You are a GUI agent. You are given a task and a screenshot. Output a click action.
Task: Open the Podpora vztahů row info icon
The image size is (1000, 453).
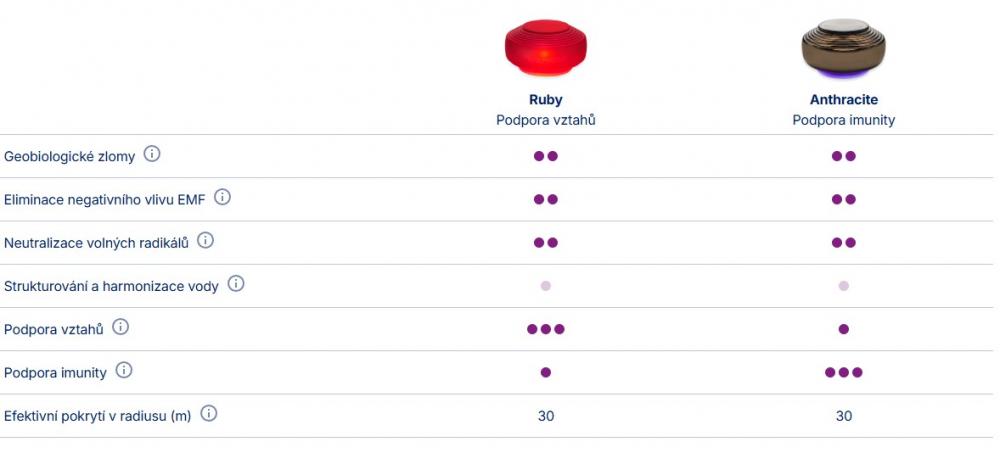click(120, 327)
